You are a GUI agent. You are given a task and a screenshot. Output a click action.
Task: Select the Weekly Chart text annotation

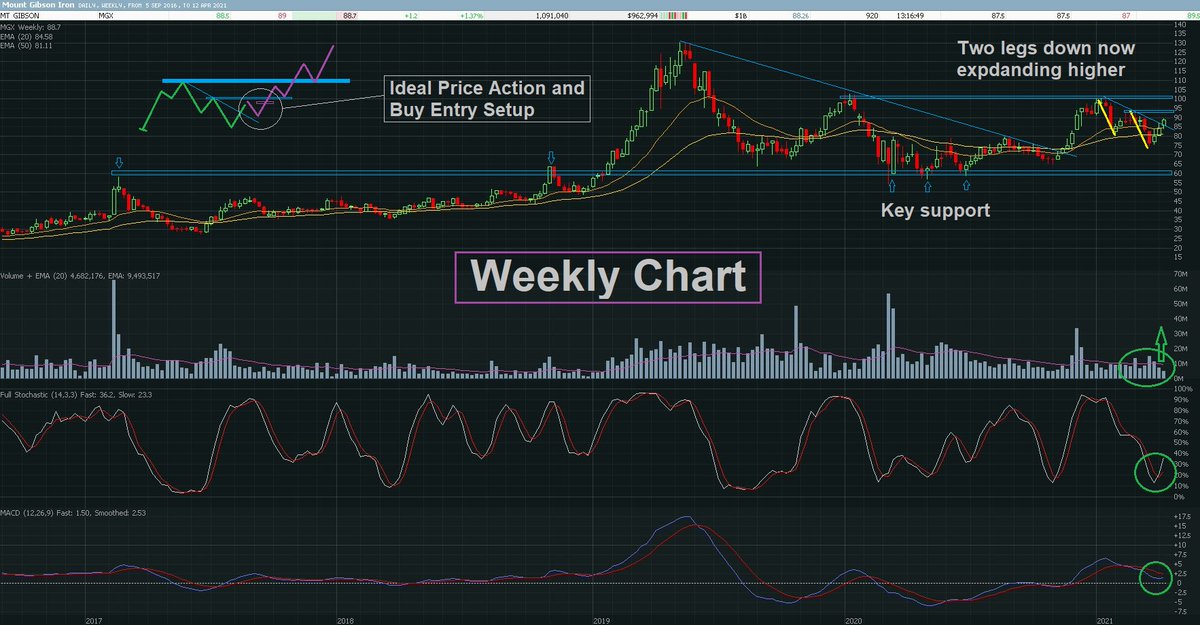pos(608,277)
